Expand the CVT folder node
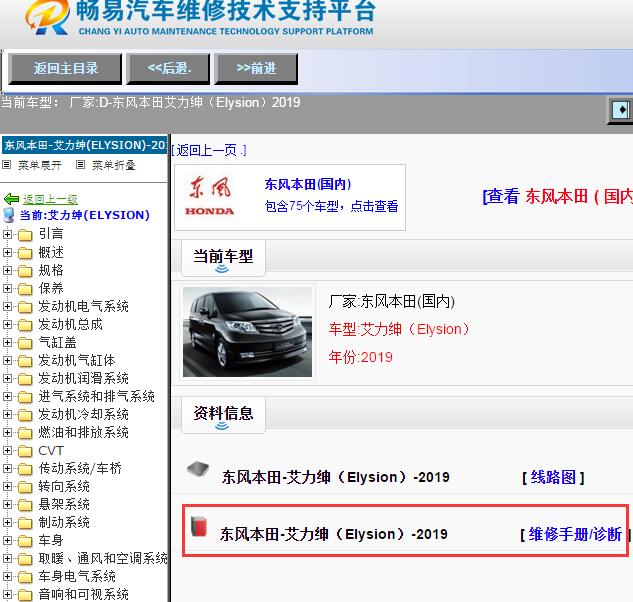The height and width of the screenshot is (602, 633). (7, 451)
